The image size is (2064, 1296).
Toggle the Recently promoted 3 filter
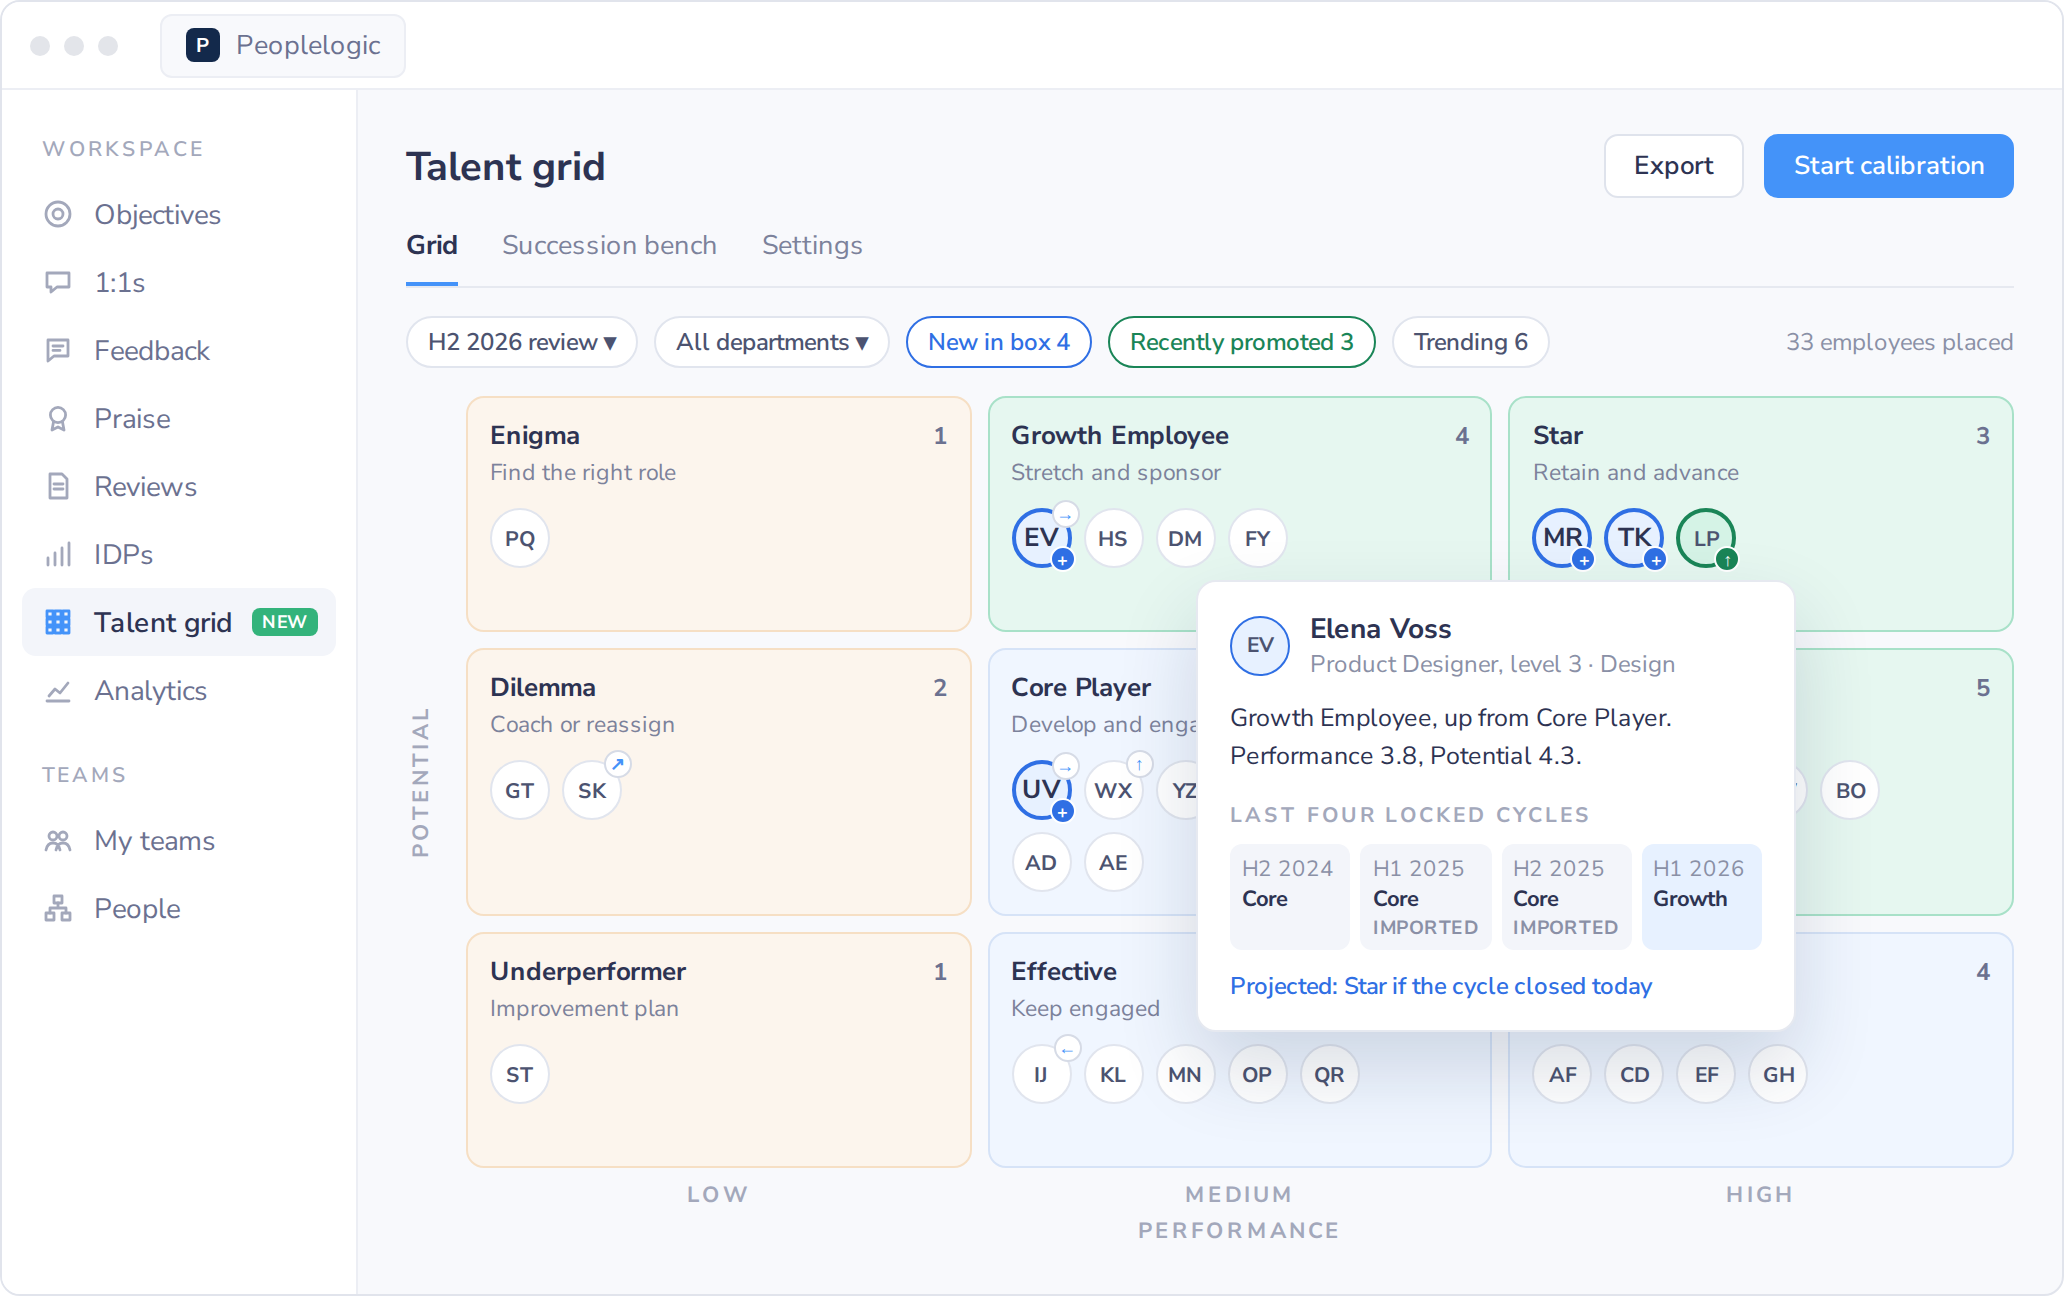click(1241, 342)
